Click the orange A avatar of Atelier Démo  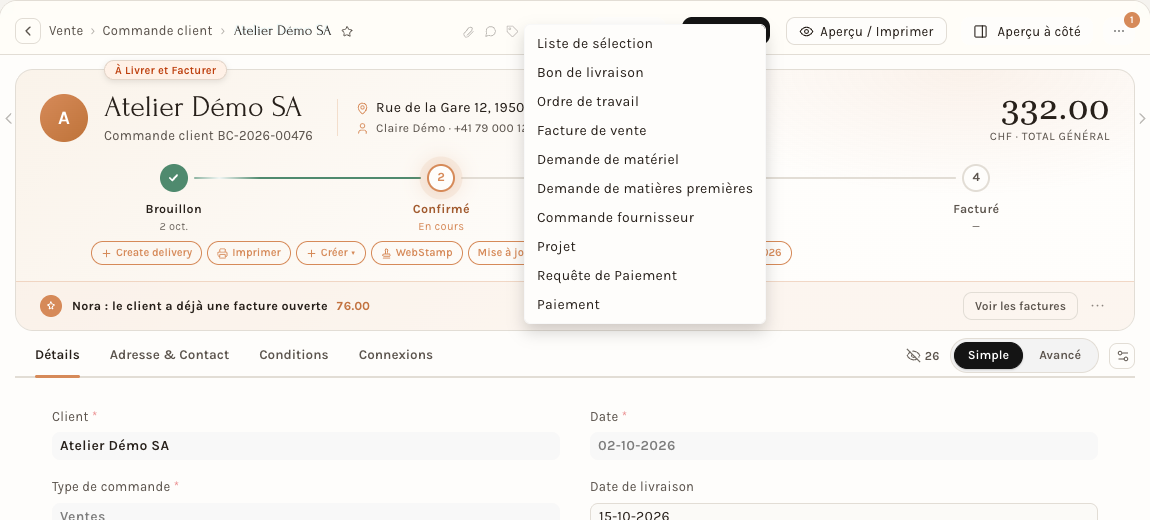pyautogui.click(x=64, y=118)
